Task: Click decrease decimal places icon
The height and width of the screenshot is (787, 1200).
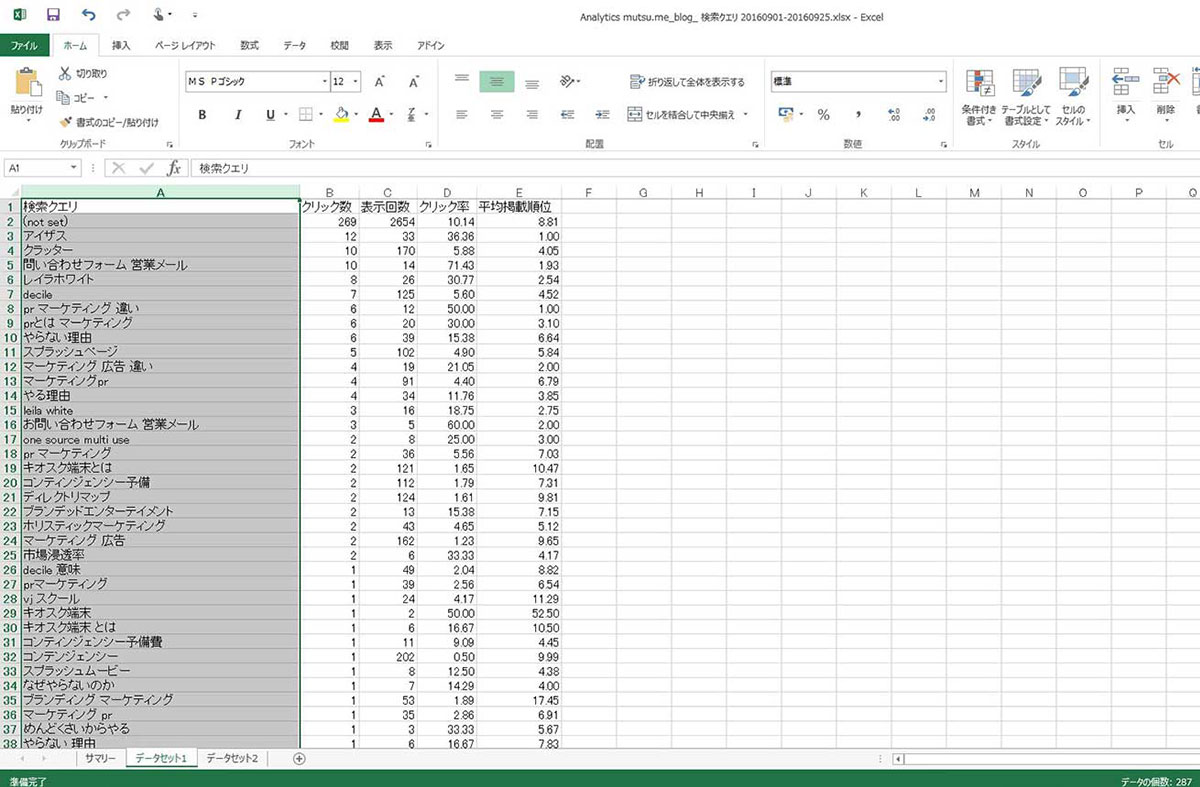Action: (929, 115)
